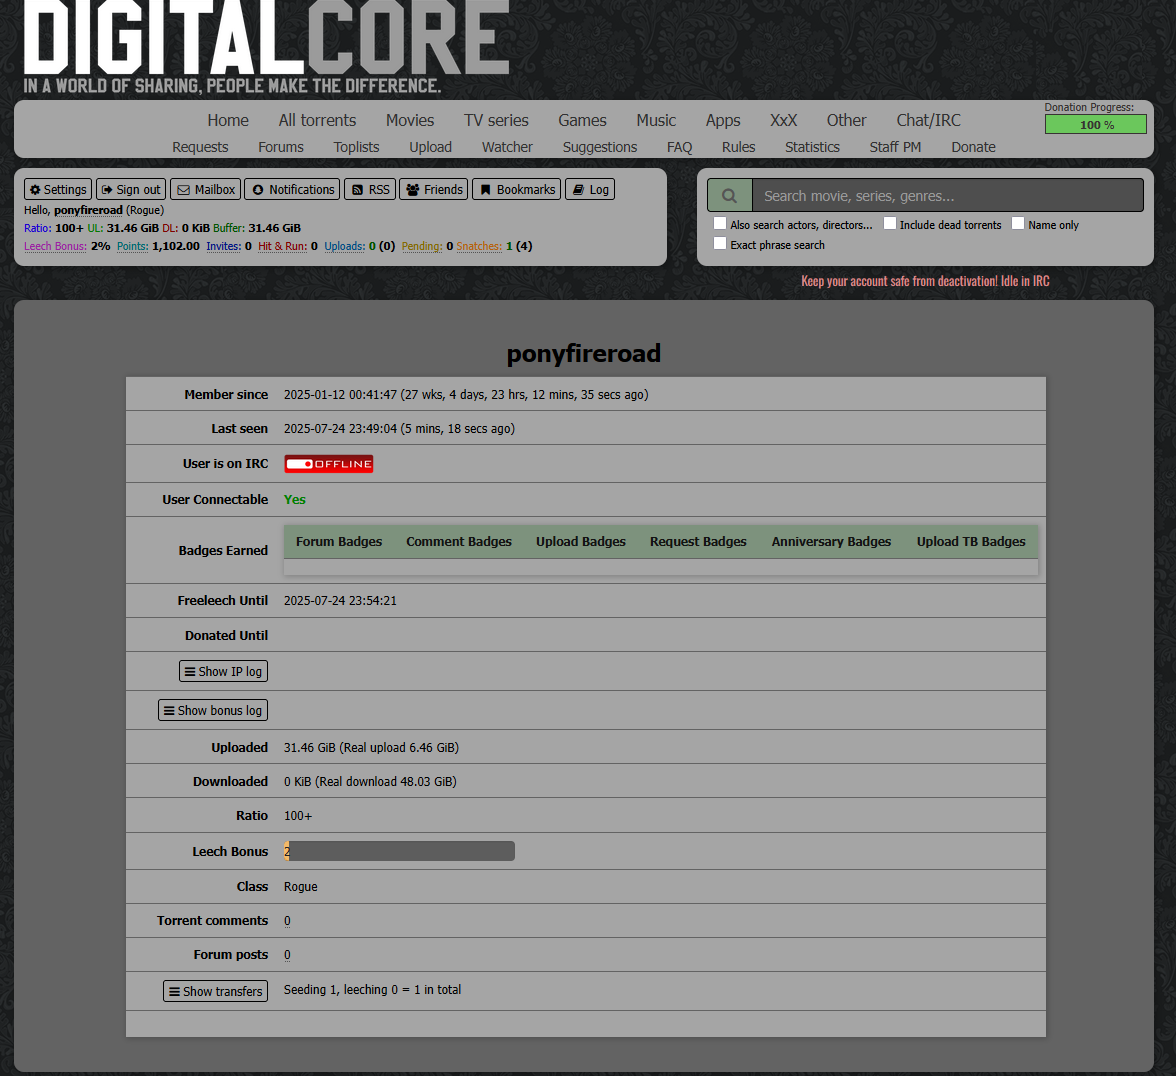This screenshot has width=1176, height=1076.
Task: Enable Also search actors, directors checkbox
Action: 720,224
